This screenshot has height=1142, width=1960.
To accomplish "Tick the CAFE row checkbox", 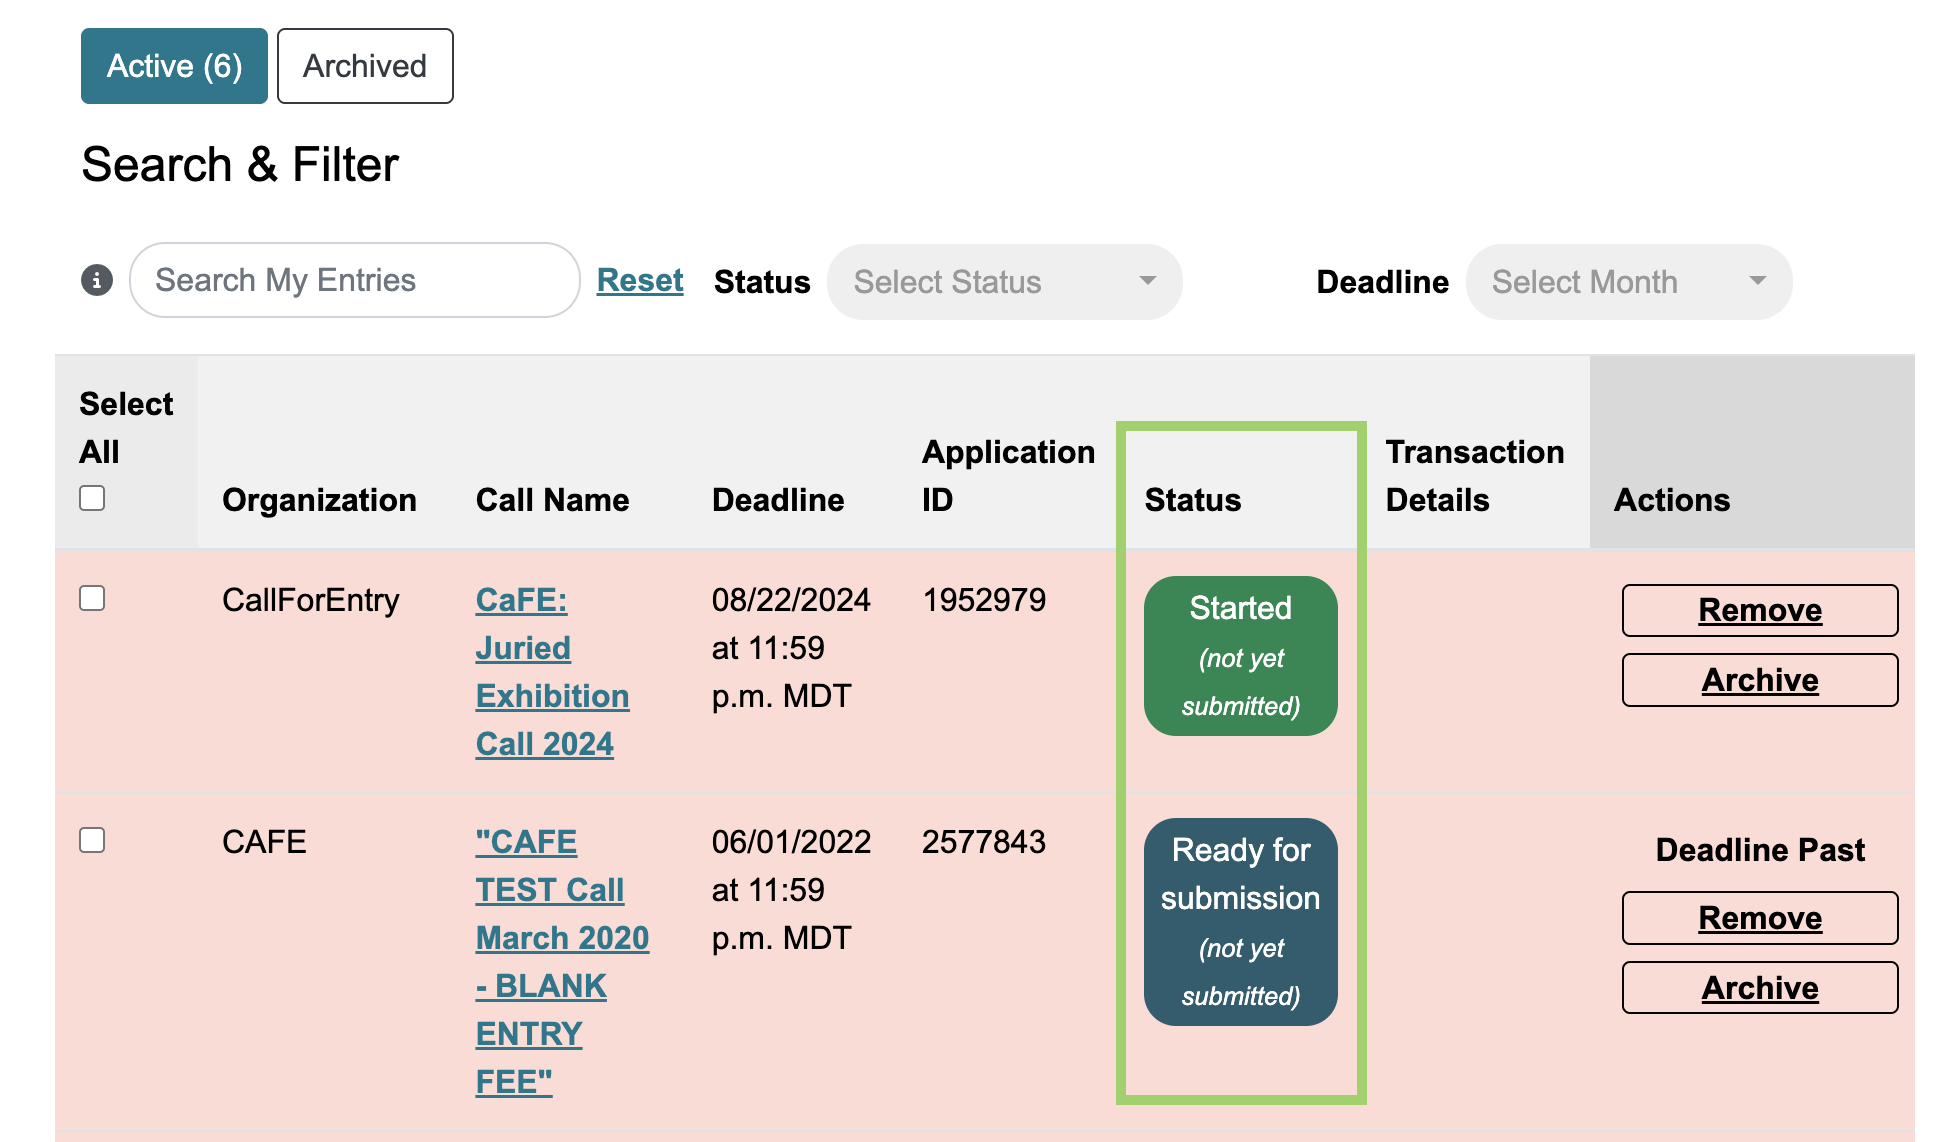I will tap(92, 840).
